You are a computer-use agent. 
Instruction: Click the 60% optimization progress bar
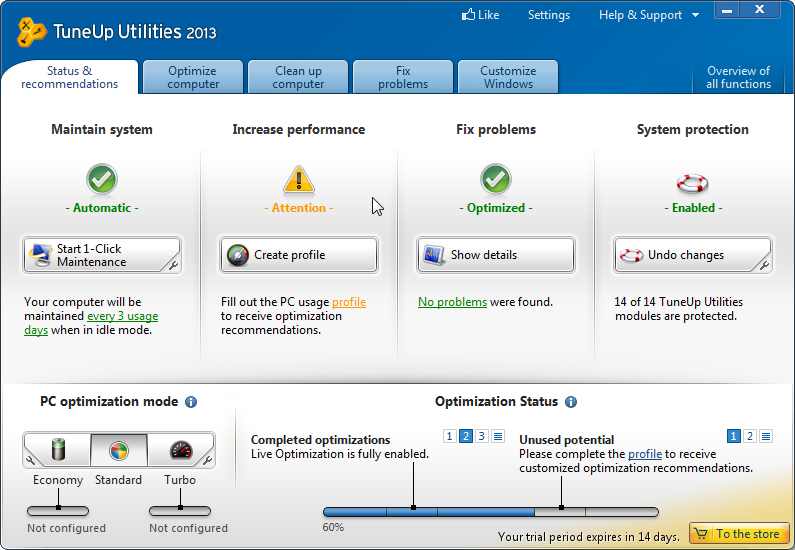(491, 512)
